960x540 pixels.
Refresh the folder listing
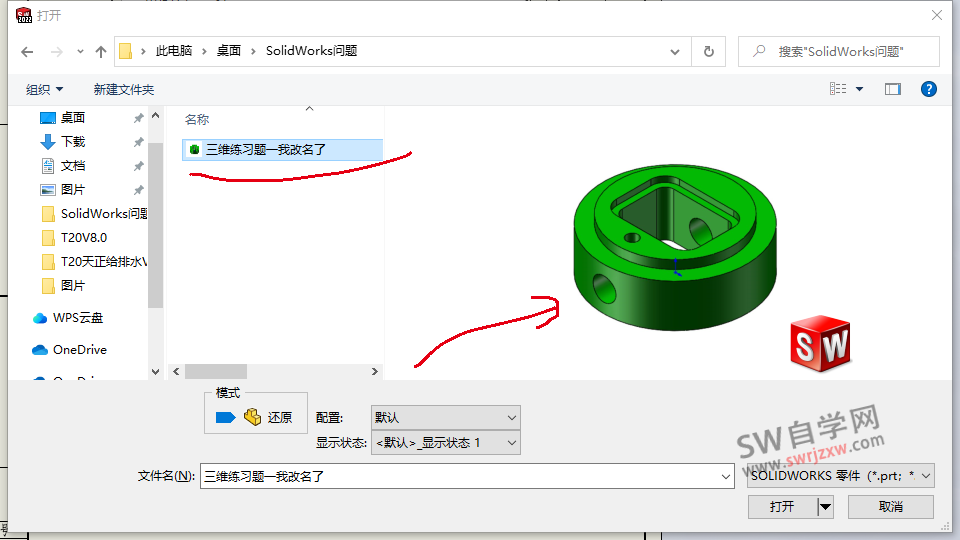(x=708, y=52)
